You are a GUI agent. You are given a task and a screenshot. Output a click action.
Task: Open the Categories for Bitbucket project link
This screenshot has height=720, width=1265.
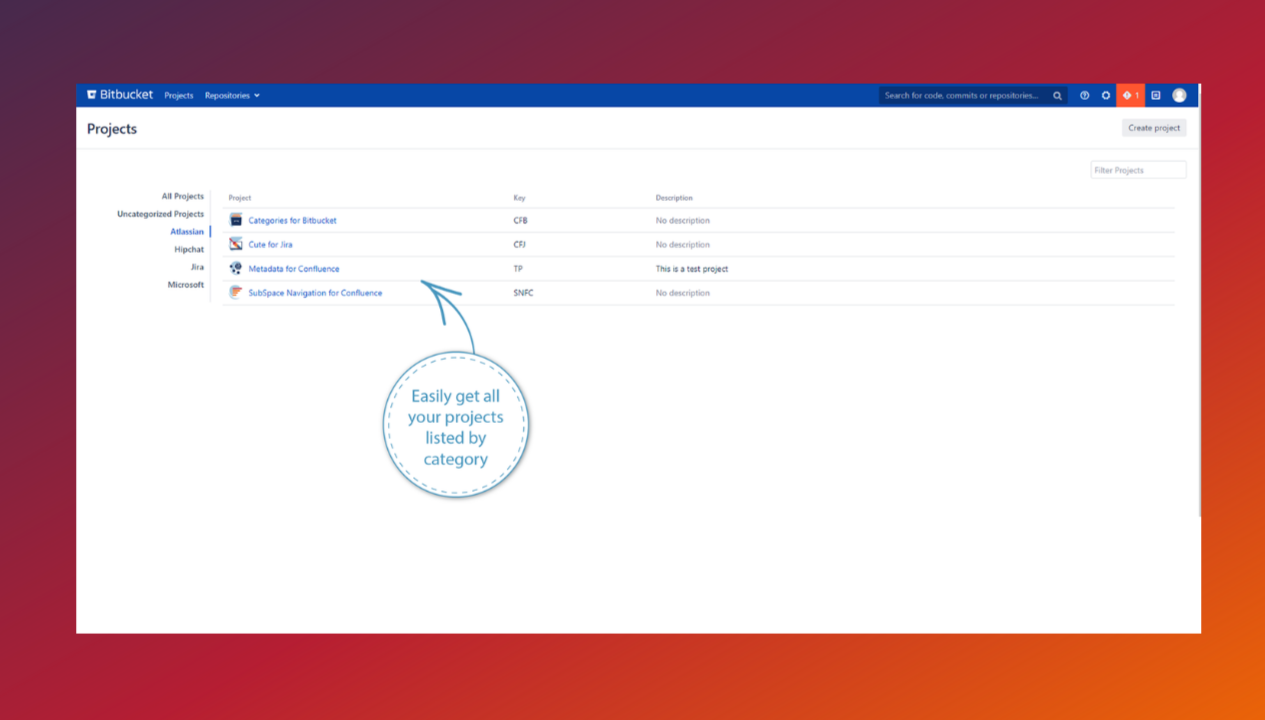coord(293,220)
